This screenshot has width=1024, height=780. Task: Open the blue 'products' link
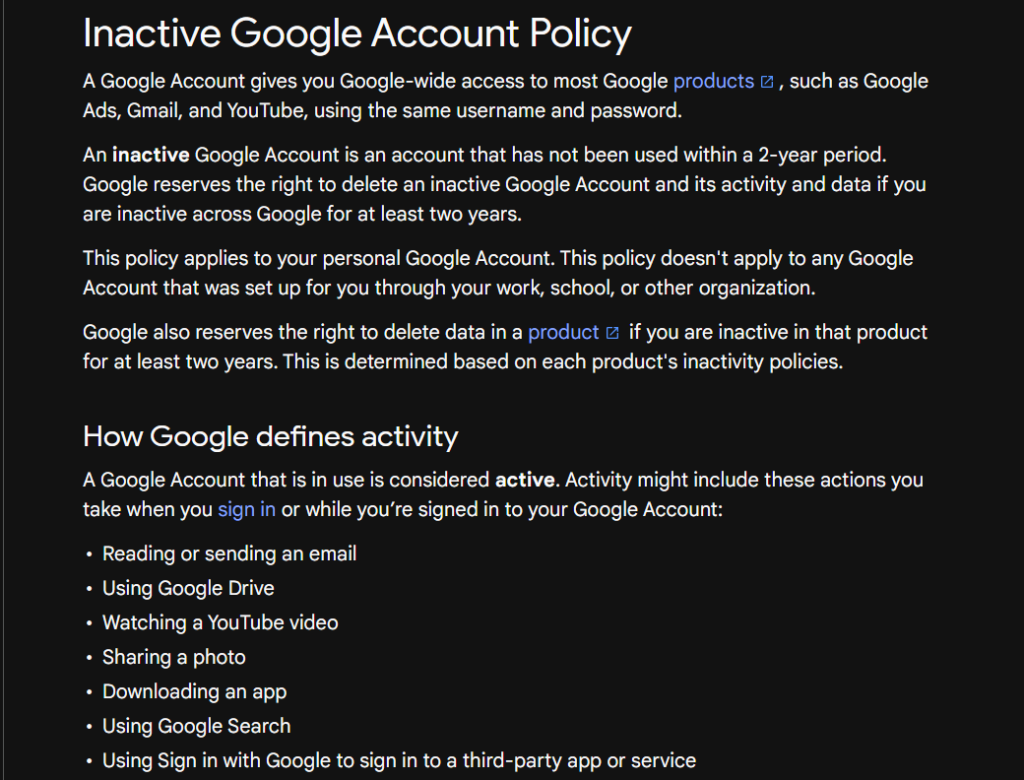click(713, 82)
